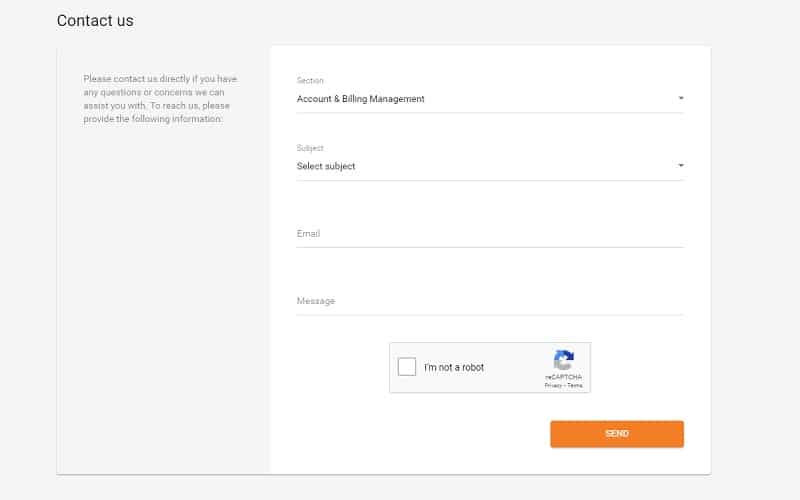Click the arrow on the Section dropdown
Screen dimensions: 800x500
[x=681, y=98]
